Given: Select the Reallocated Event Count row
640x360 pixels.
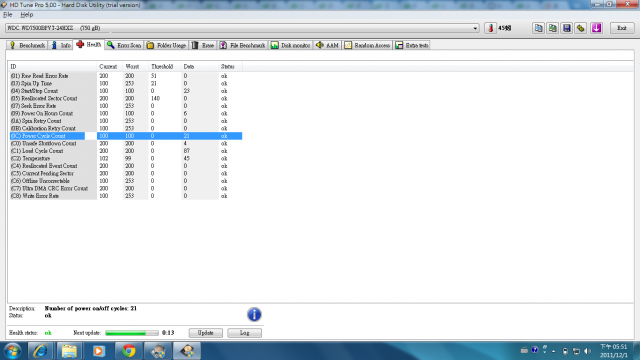Looking at the screenshot, I should click(x=126, y=166).
